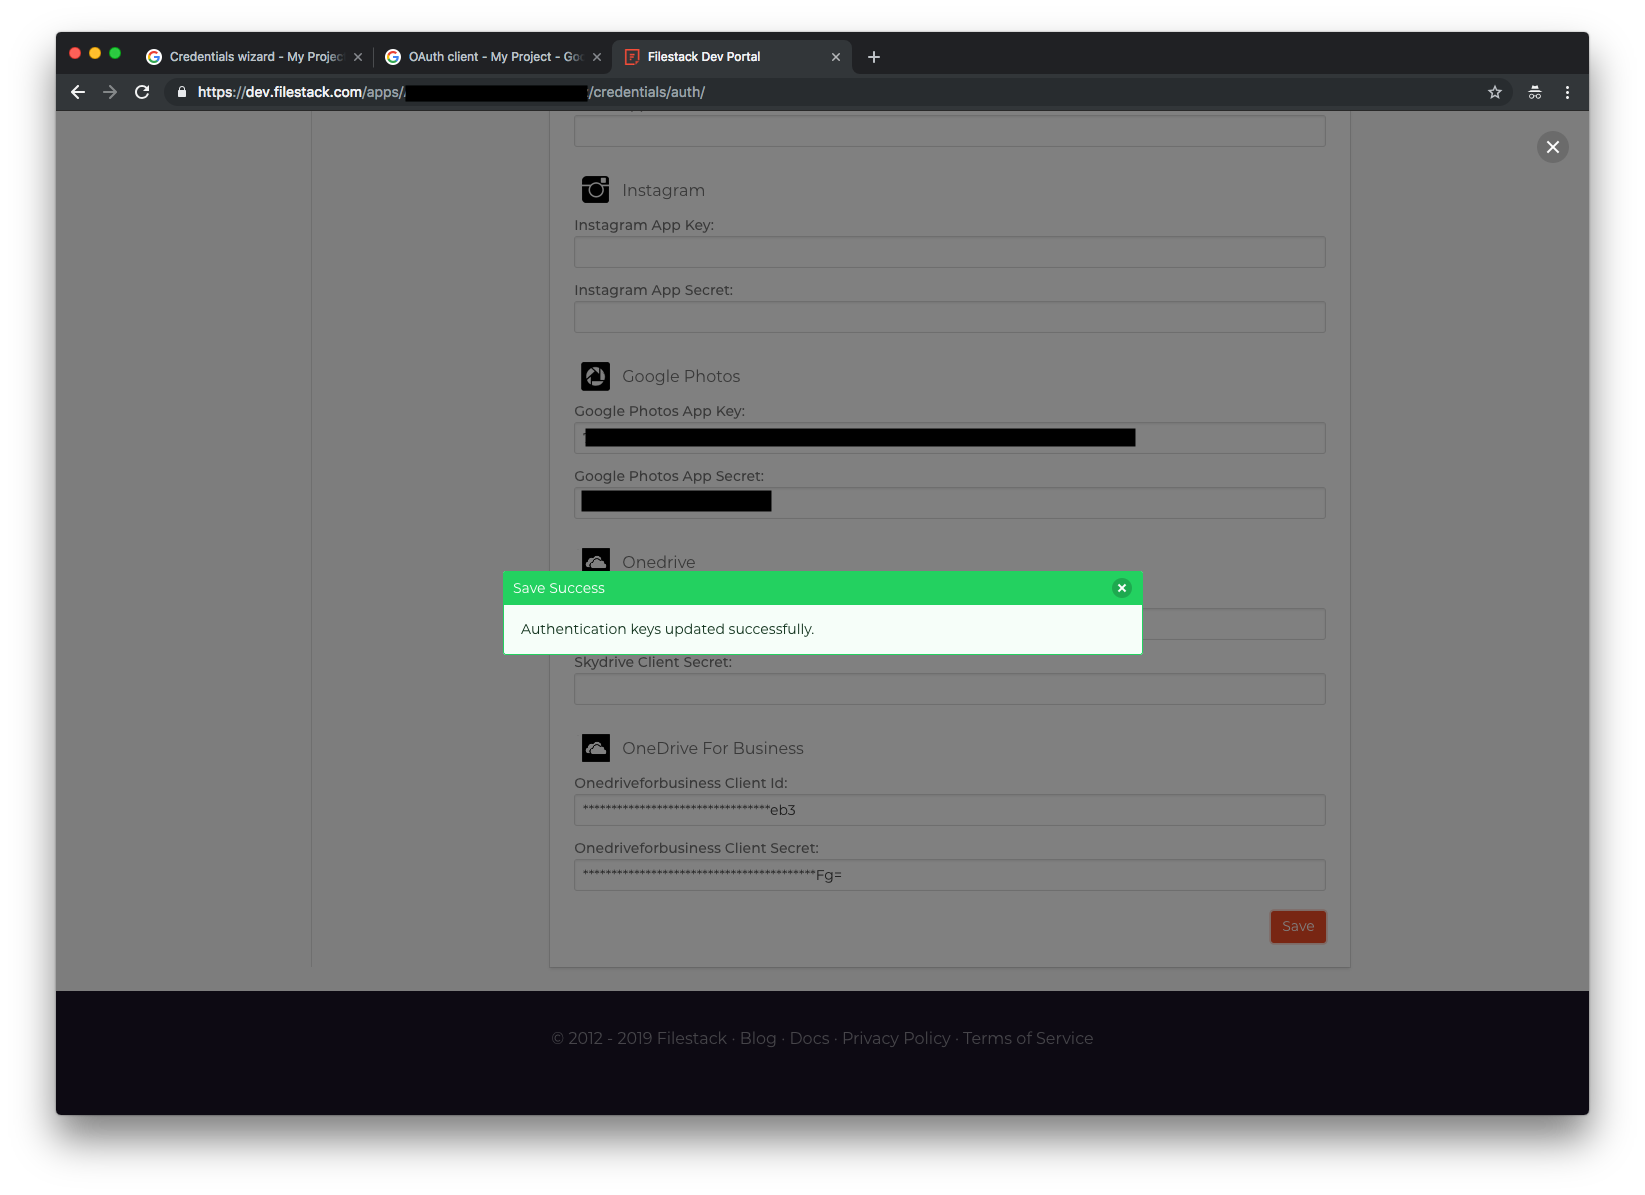Select the Filestack Dev Portal tab
The width and height of the screenshot is (1645, 1195).
pyautogui.click(x=732, y=57)
